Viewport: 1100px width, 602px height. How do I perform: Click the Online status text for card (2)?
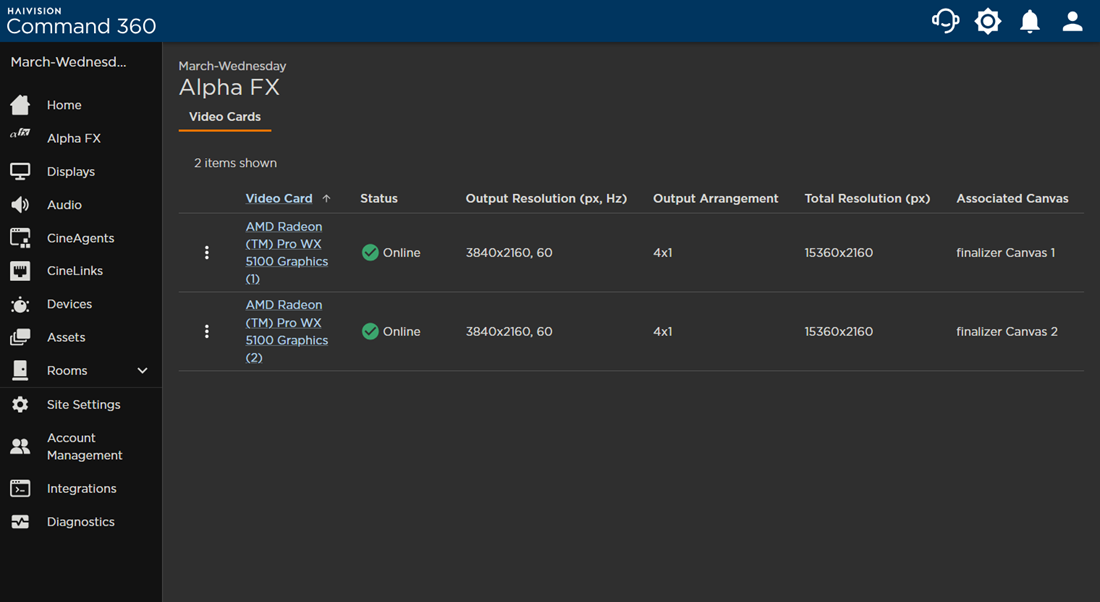(x=401, y=331)
